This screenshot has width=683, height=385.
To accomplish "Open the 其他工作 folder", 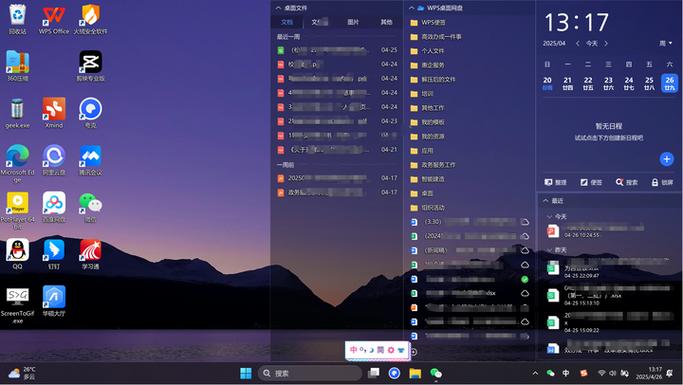I will (x=427, y=108).
